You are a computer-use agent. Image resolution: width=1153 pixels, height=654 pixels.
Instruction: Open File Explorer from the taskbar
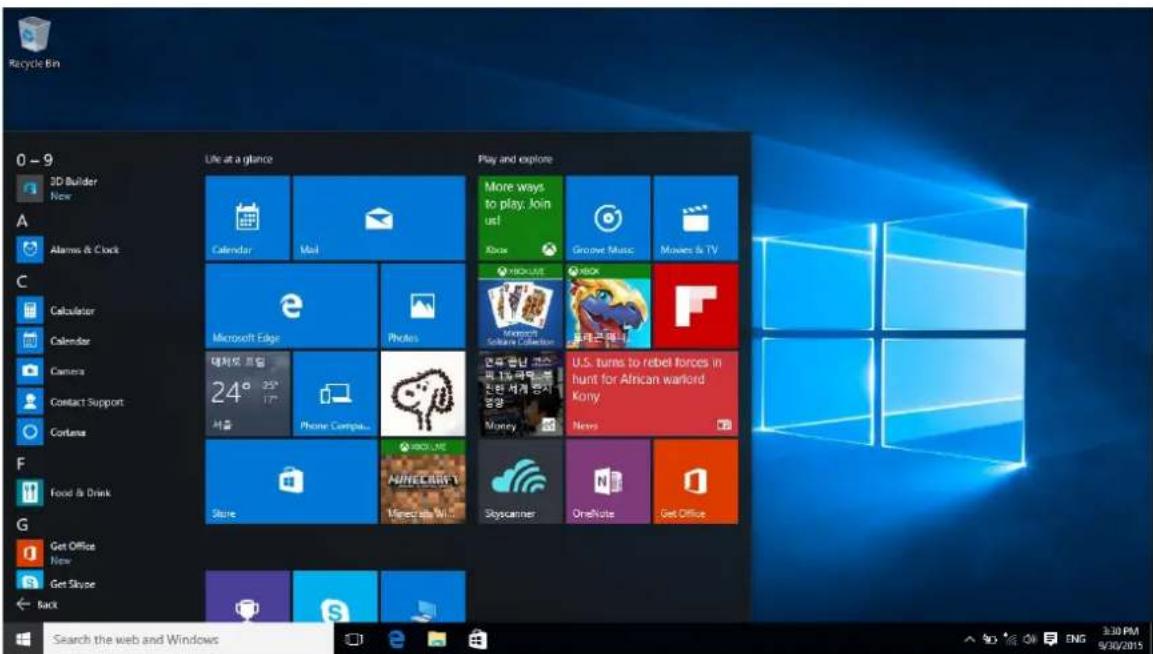click(437, 639)
